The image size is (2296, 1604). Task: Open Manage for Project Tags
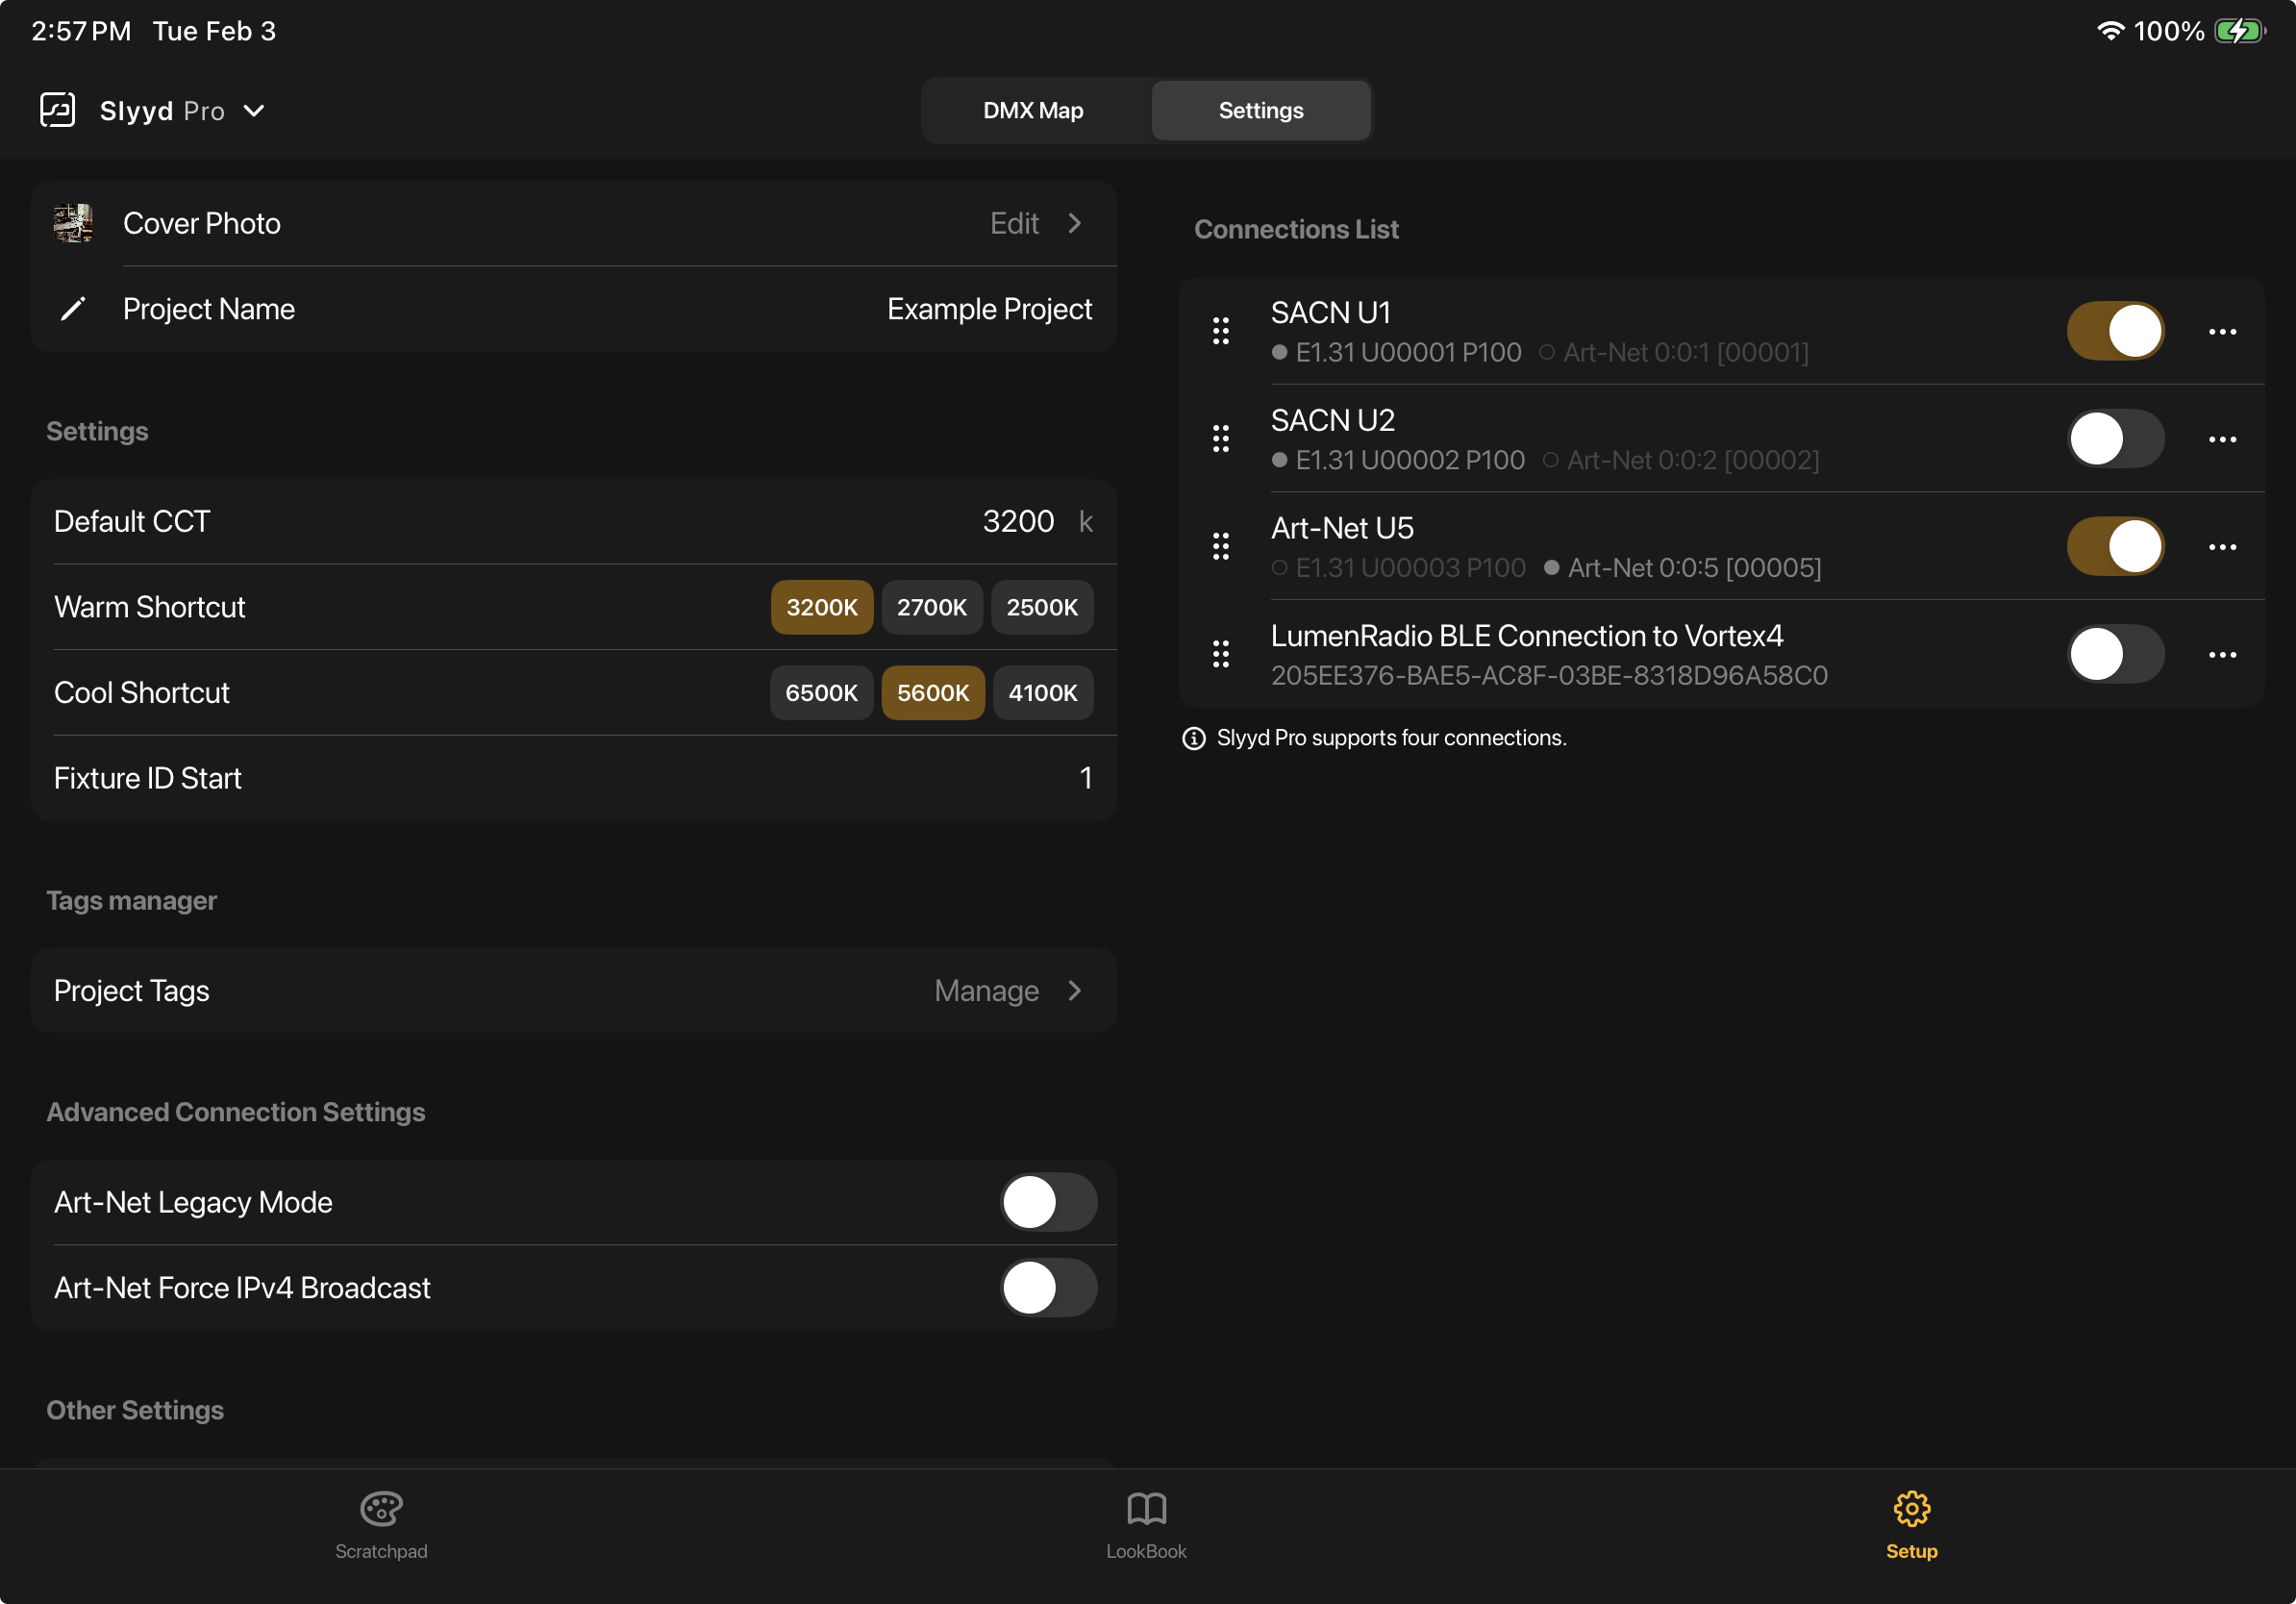pos(986,990)
